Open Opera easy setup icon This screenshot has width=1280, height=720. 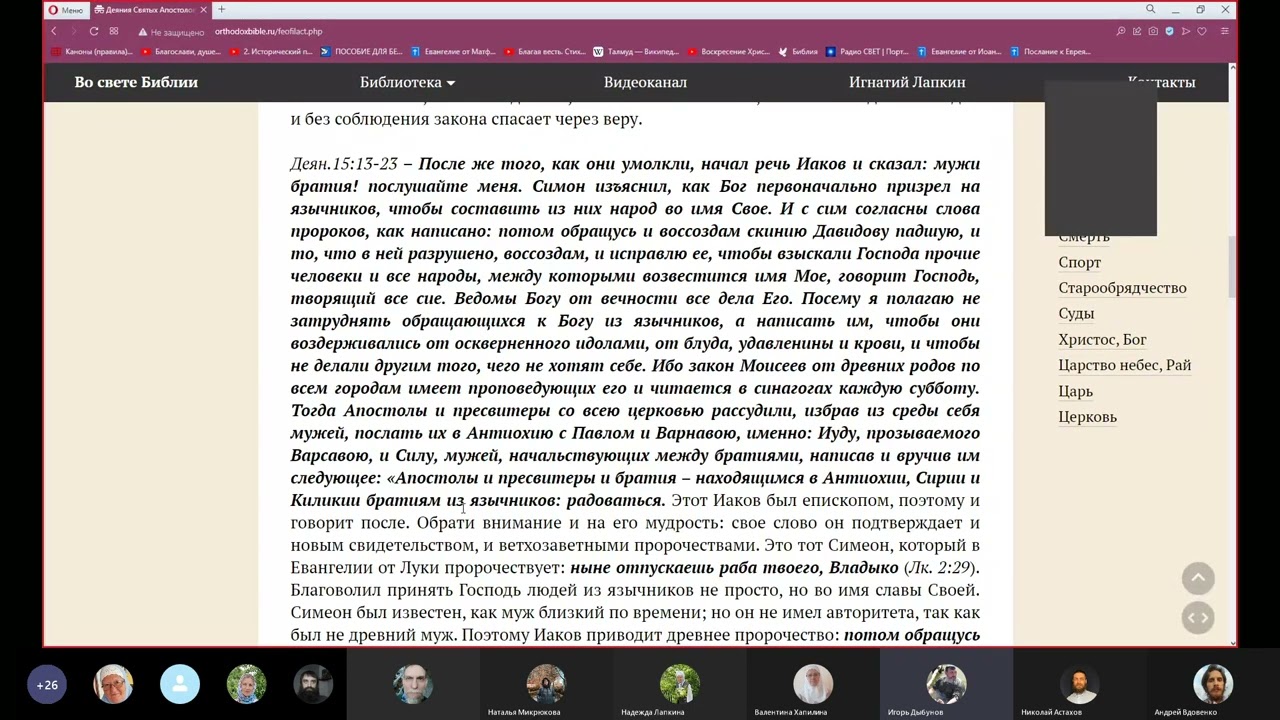coord(1225,31)
